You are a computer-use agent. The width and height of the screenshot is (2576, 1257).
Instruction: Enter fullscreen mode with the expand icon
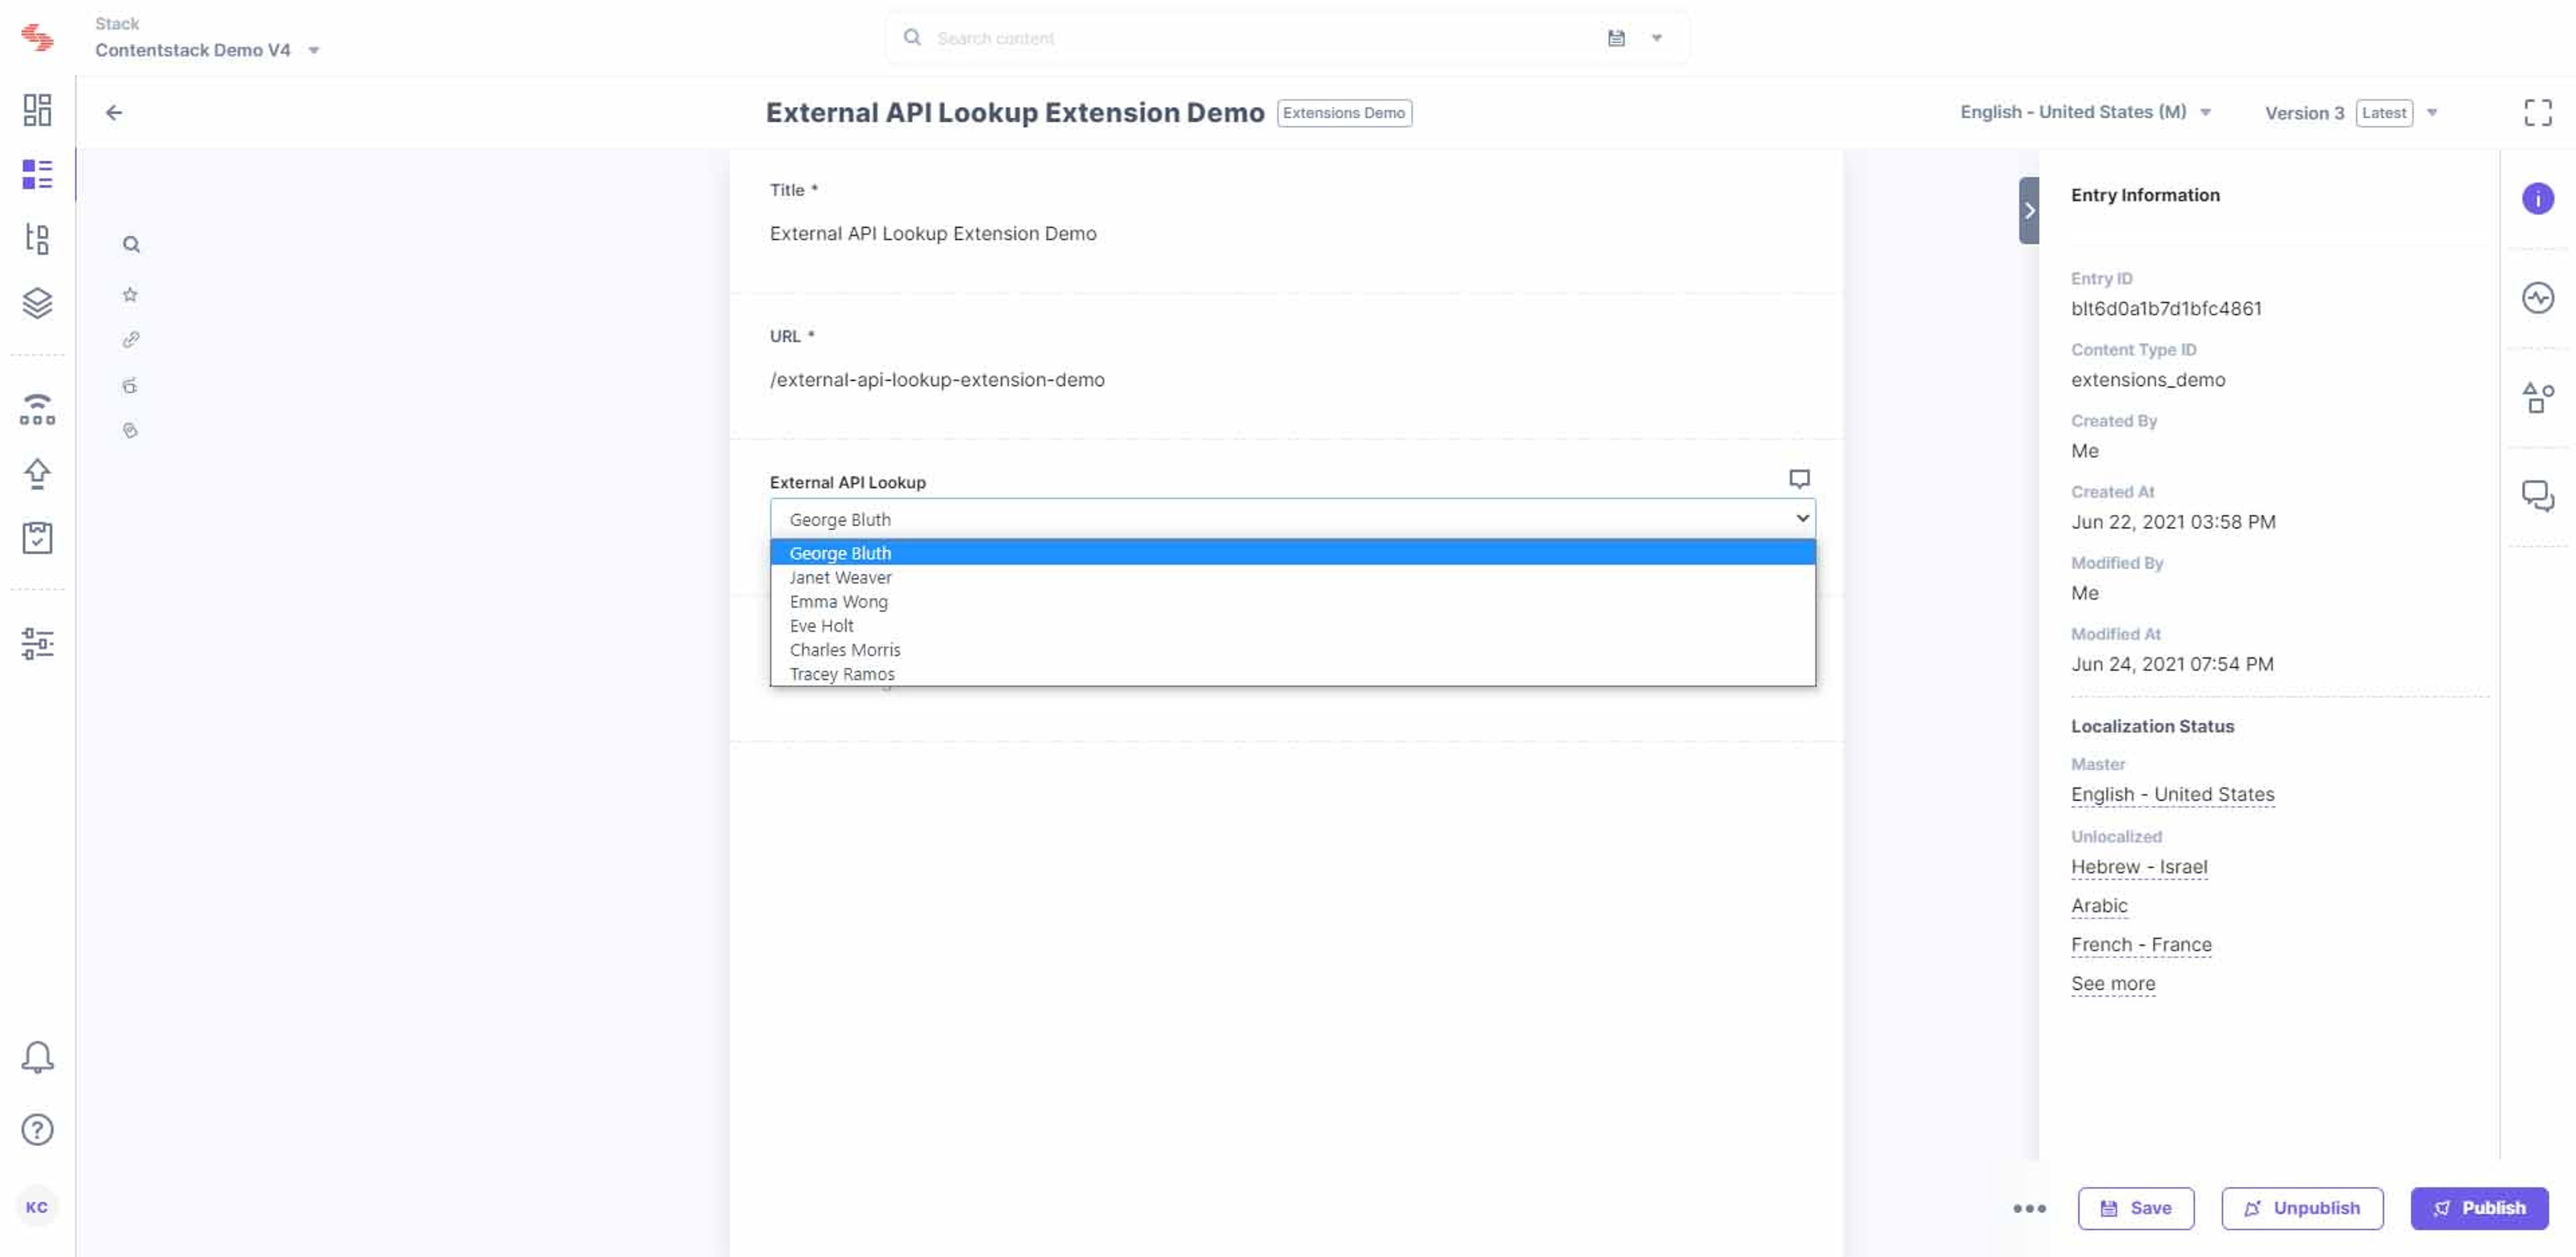[x=2537, y=112]
